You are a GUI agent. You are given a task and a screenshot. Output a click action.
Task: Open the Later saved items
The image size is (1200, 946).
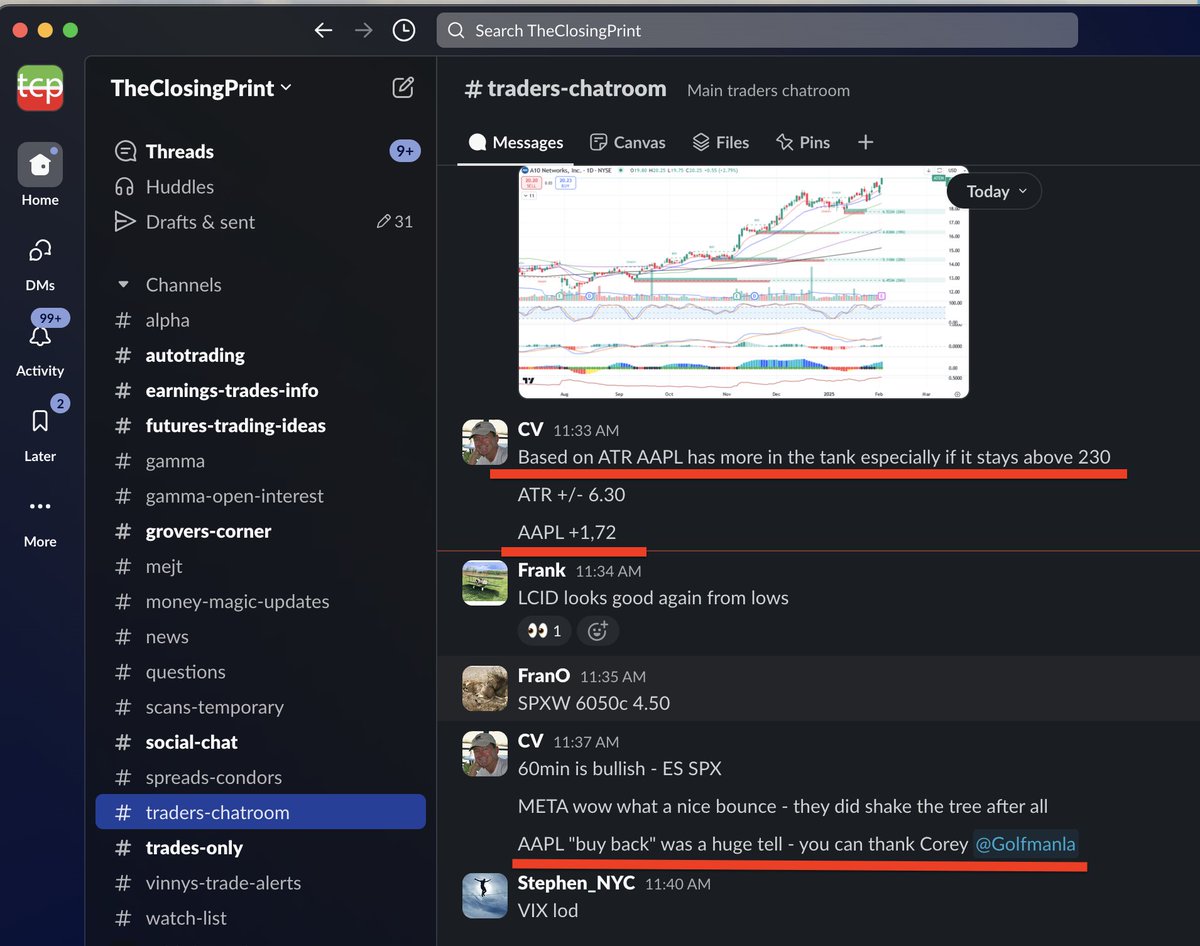(40, 430)
